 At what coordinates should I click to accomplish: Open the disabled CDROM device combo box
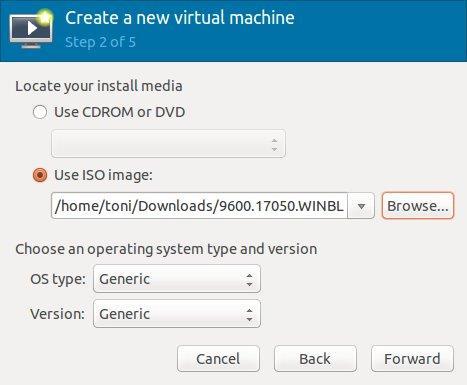pos(168,144)
